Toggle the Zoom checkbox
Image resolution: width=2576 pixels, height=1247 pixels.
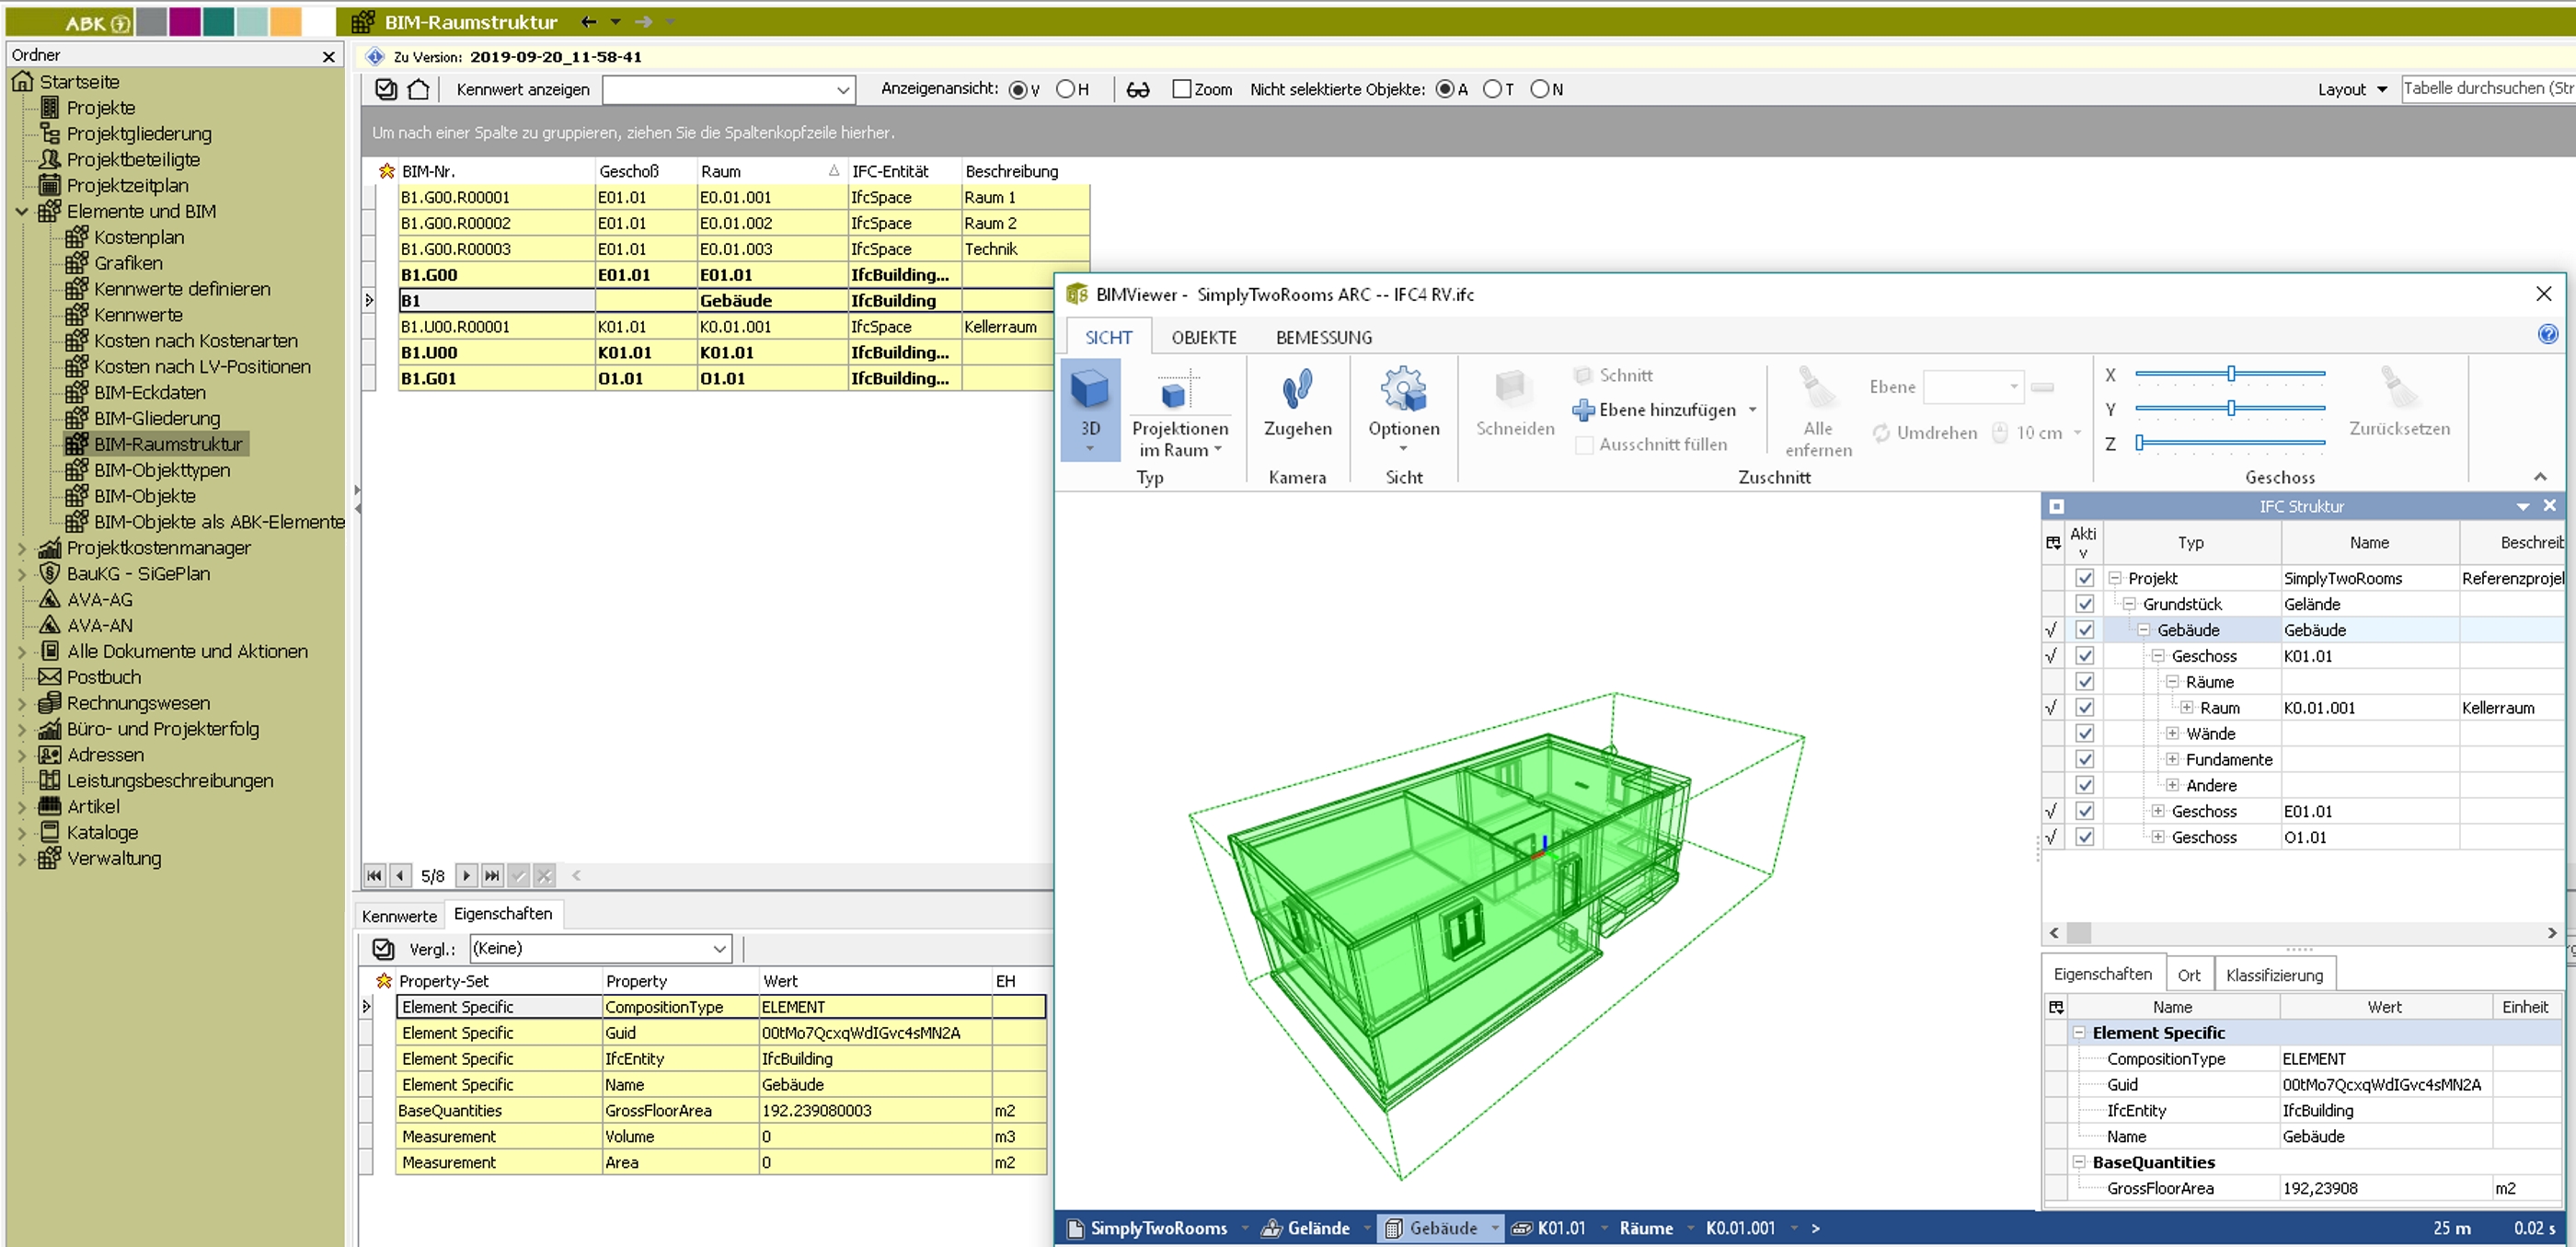(1181, 89)
